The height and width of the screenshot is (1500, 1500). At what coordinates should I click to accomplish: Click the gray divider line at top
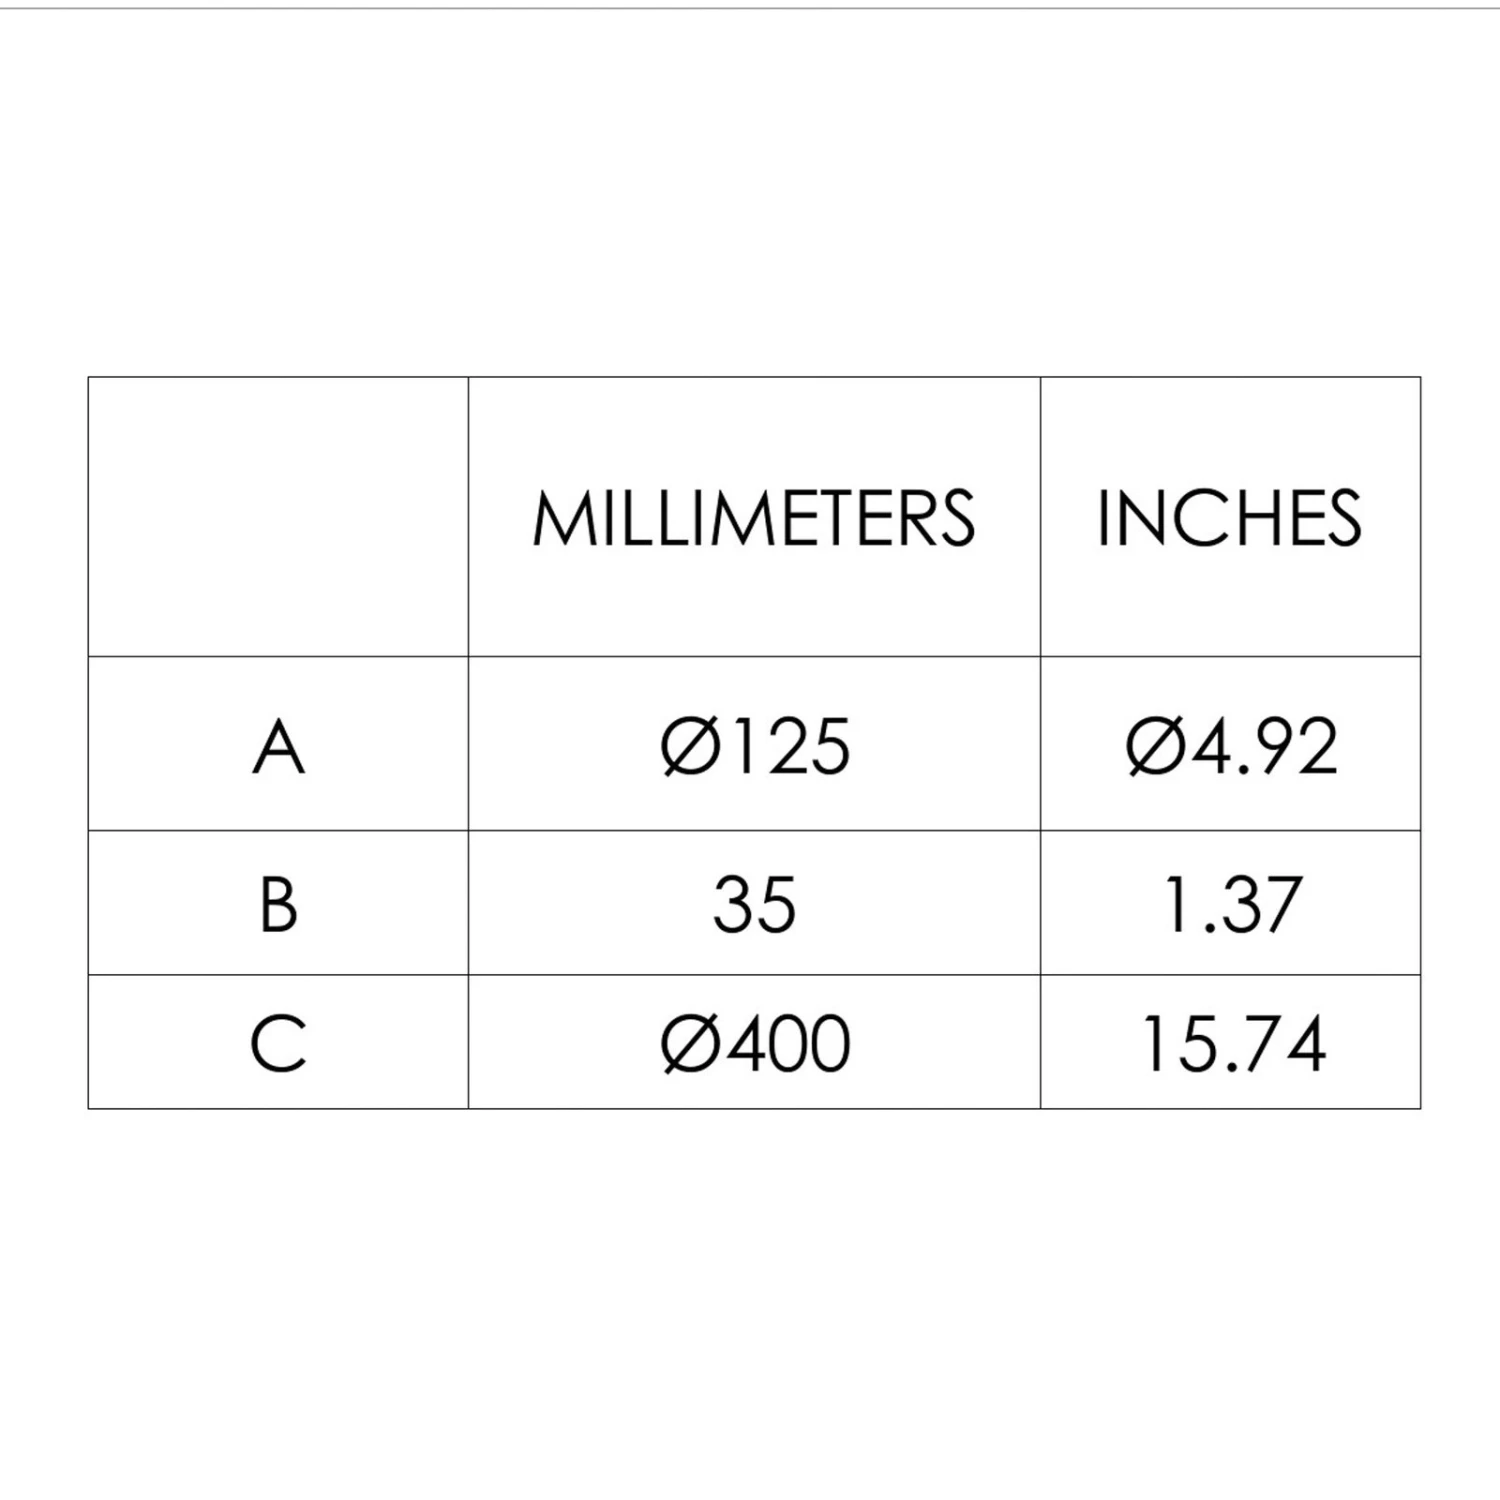tap(750, 8)
